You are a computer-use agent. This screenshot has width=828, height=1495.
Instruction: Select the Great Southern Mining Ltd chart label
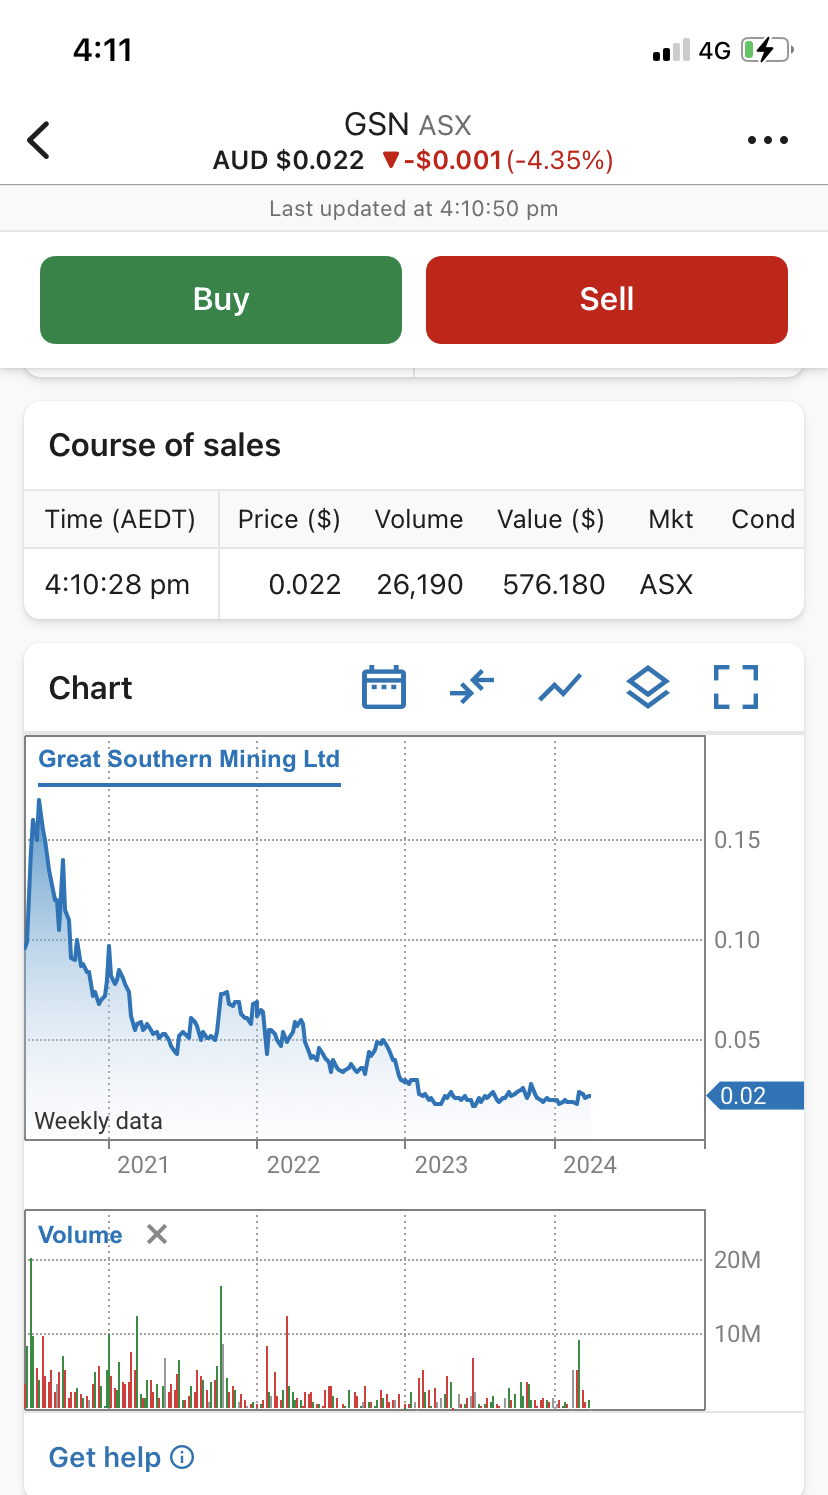(x=189, y=759)
